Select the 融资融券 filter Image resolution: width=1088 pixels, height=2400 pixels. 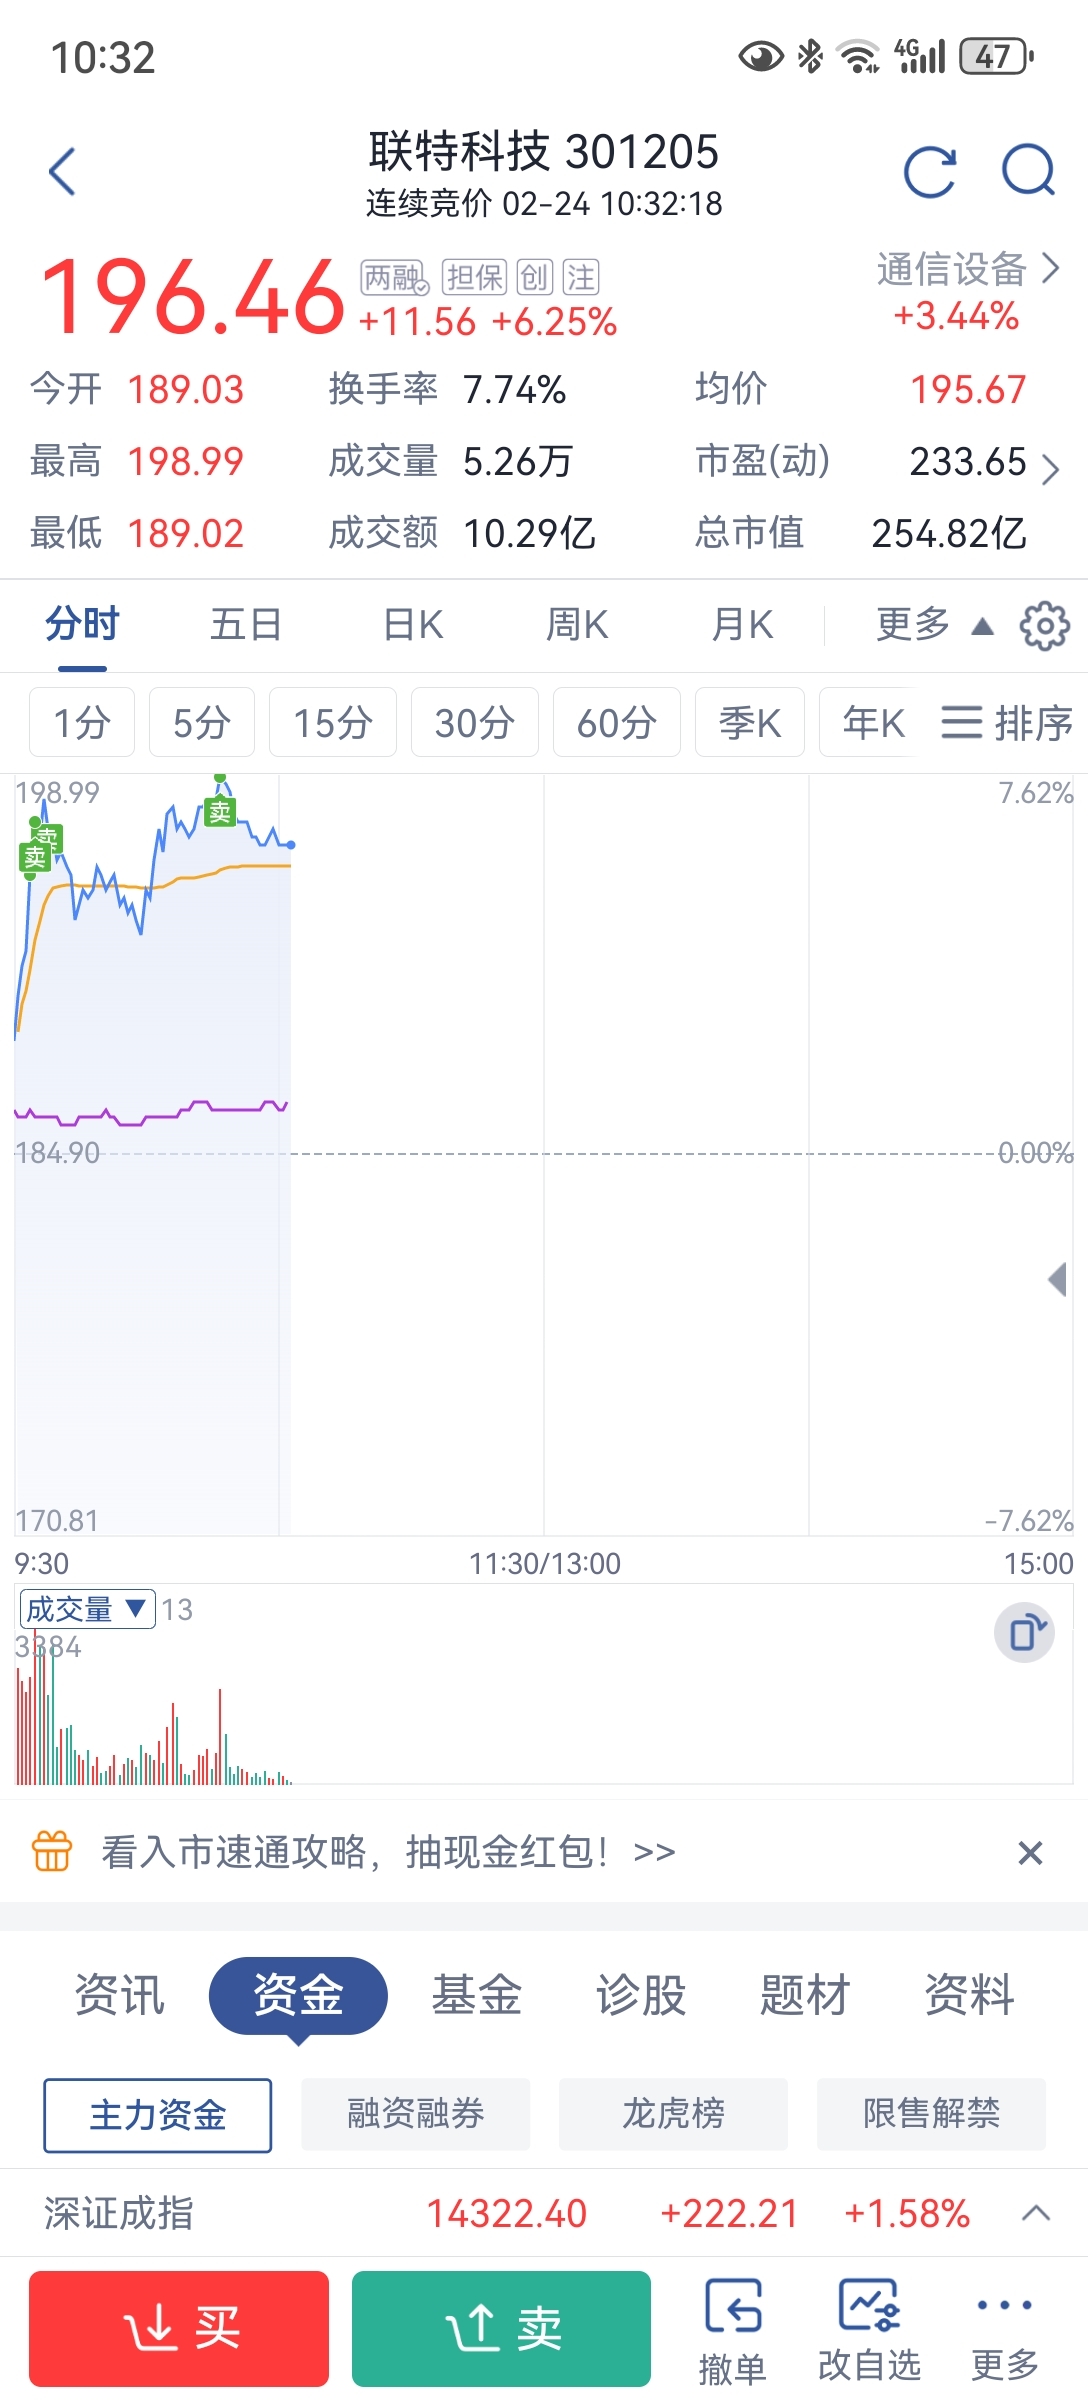coord(415,2115)
